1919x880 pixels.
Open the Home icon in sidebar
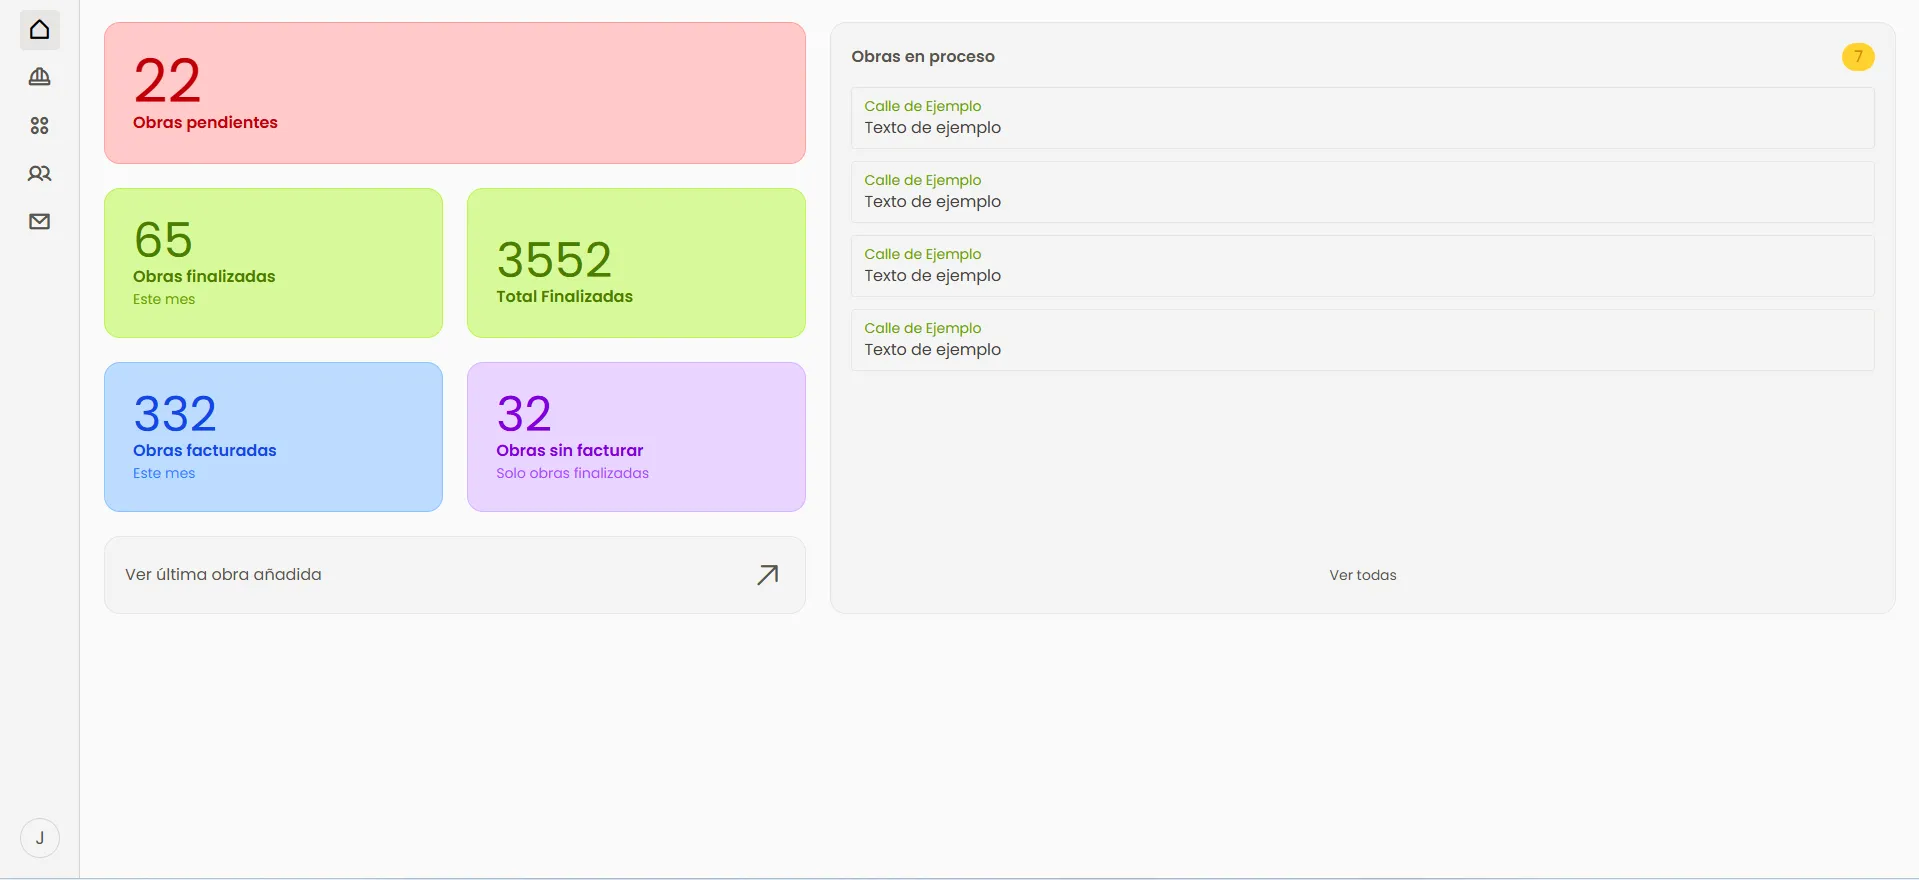(x=40, y=30)
